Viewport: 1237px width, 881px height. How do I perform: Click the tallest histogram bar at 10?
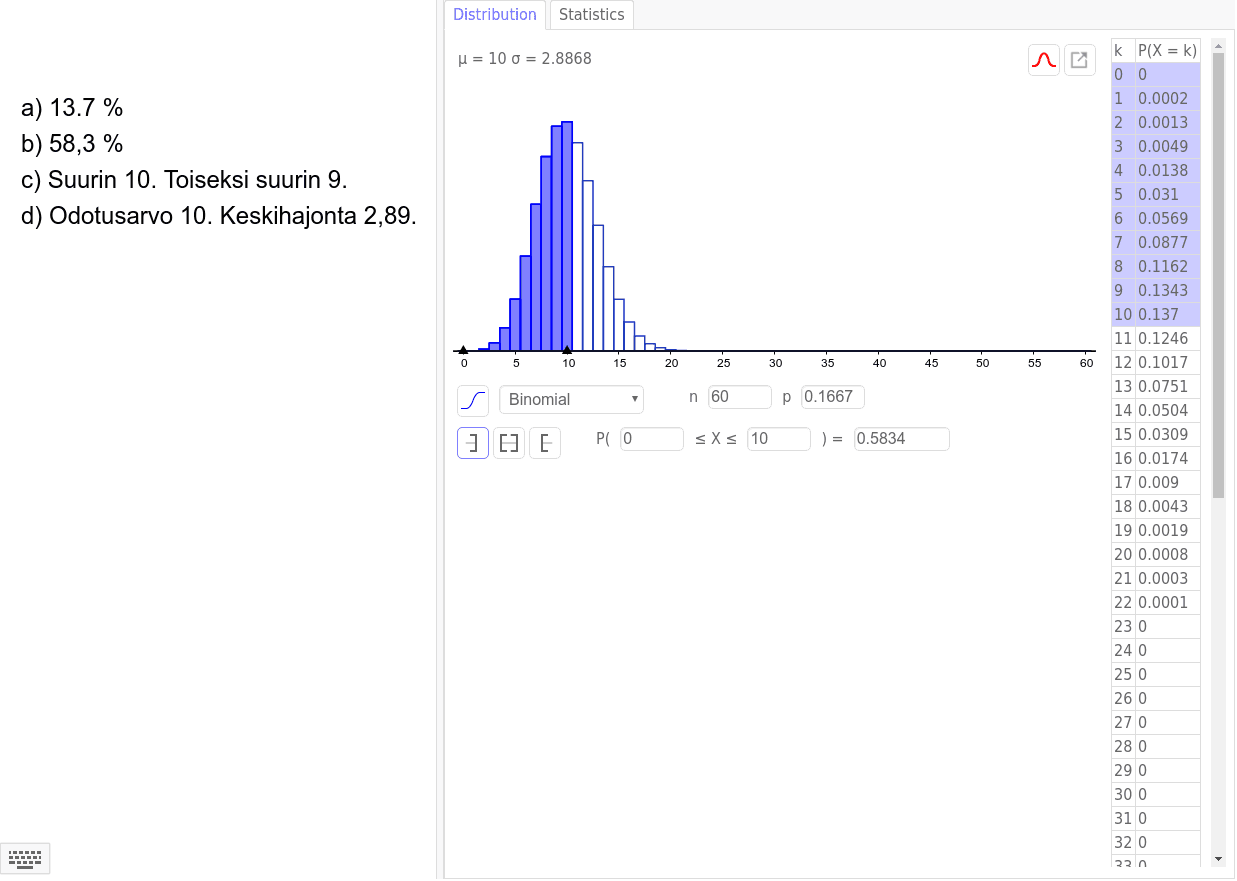(567, 236)
